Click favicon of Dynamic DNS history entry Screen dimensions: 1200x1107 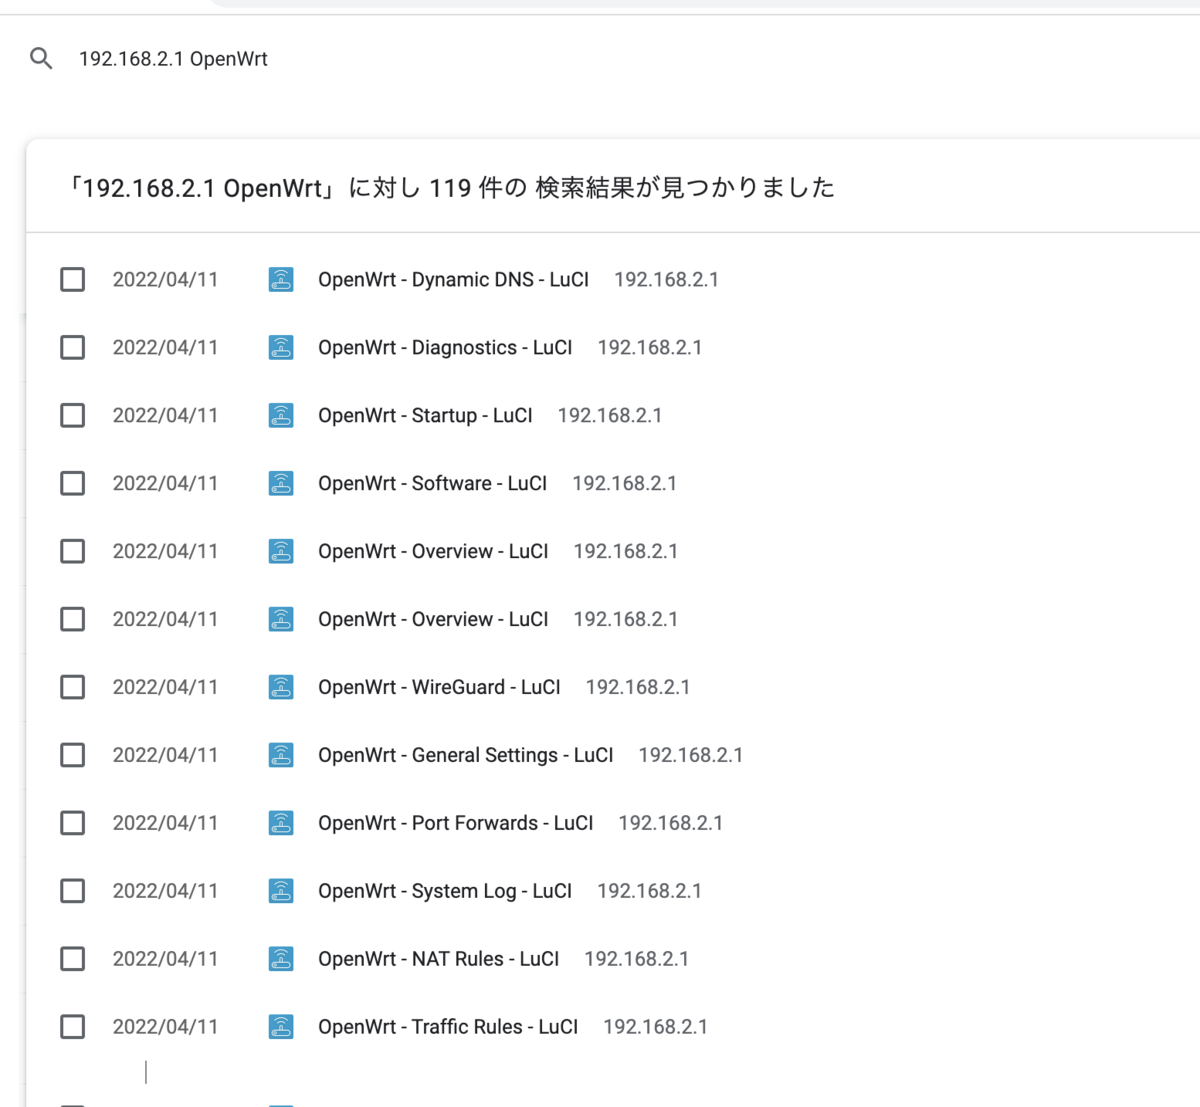tap(281, 280)
